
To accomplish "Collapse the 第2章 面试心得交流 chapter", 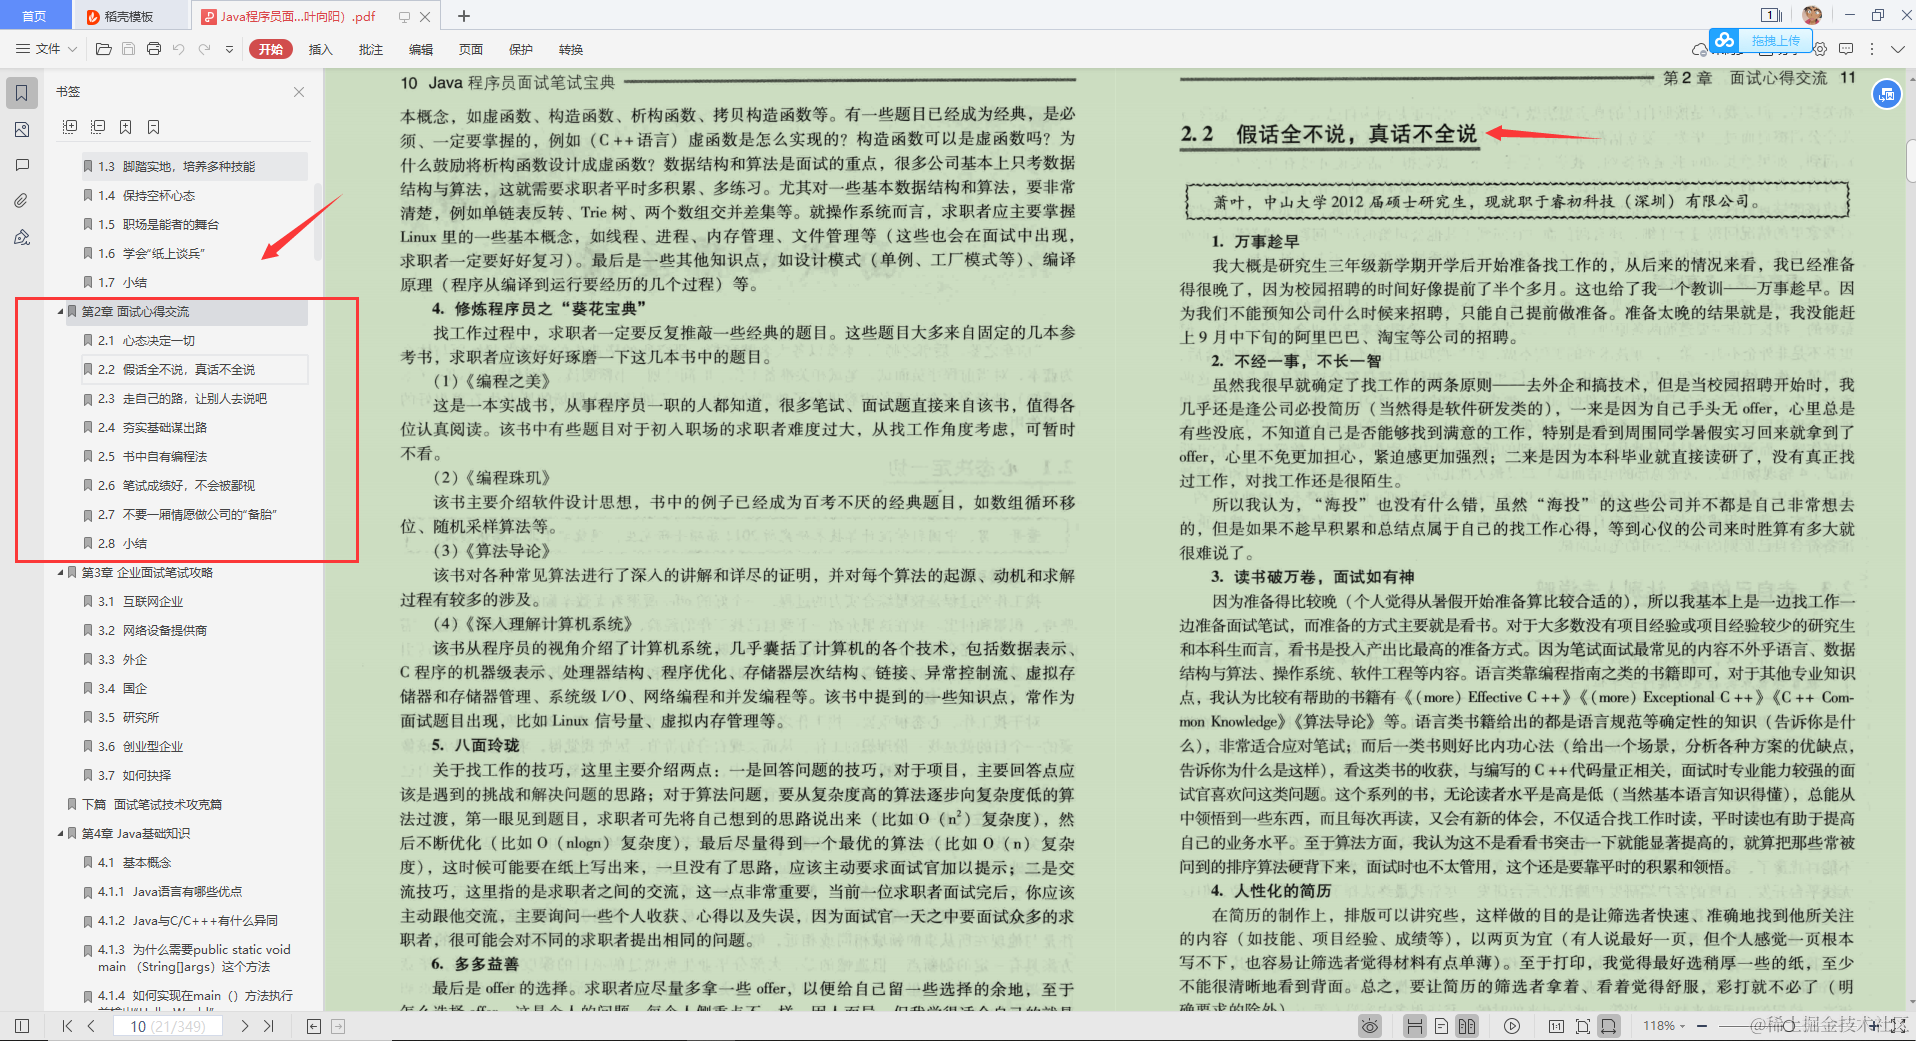I will [x=60, y=311].
